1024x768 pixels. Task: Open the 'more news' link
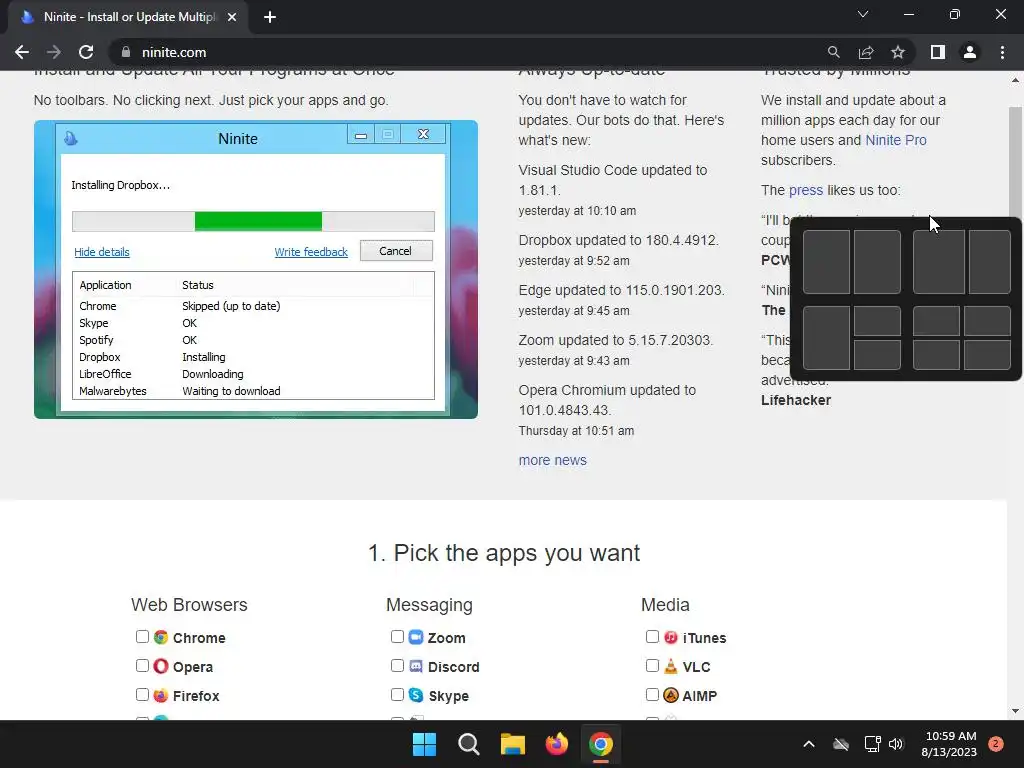[552, 460]
